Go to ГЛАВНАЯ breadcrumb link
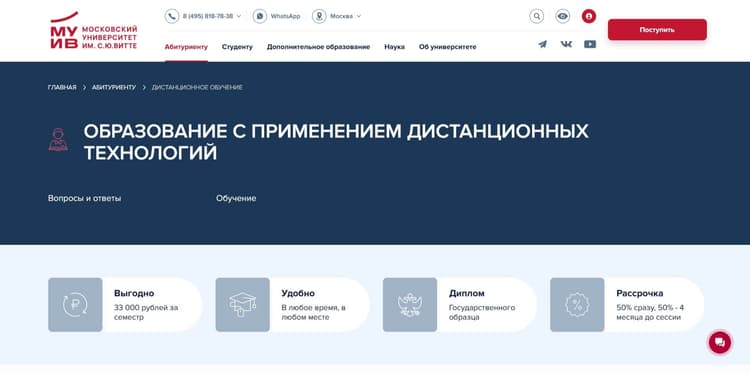Viewport: 750px width, 373px height. click(62, 88)
